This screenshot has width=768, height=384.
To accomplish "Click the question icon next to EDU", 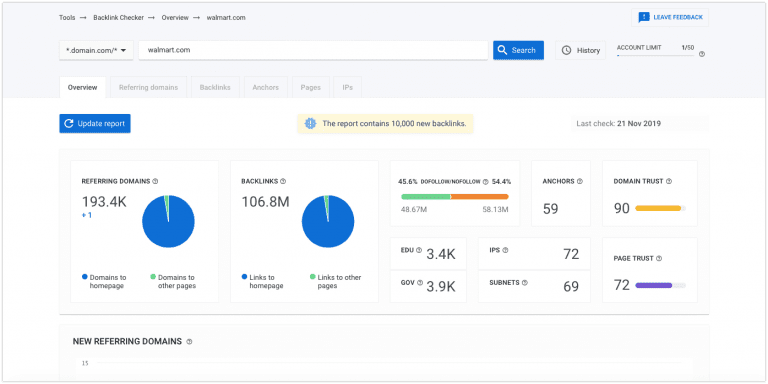I will pos(419,250).
